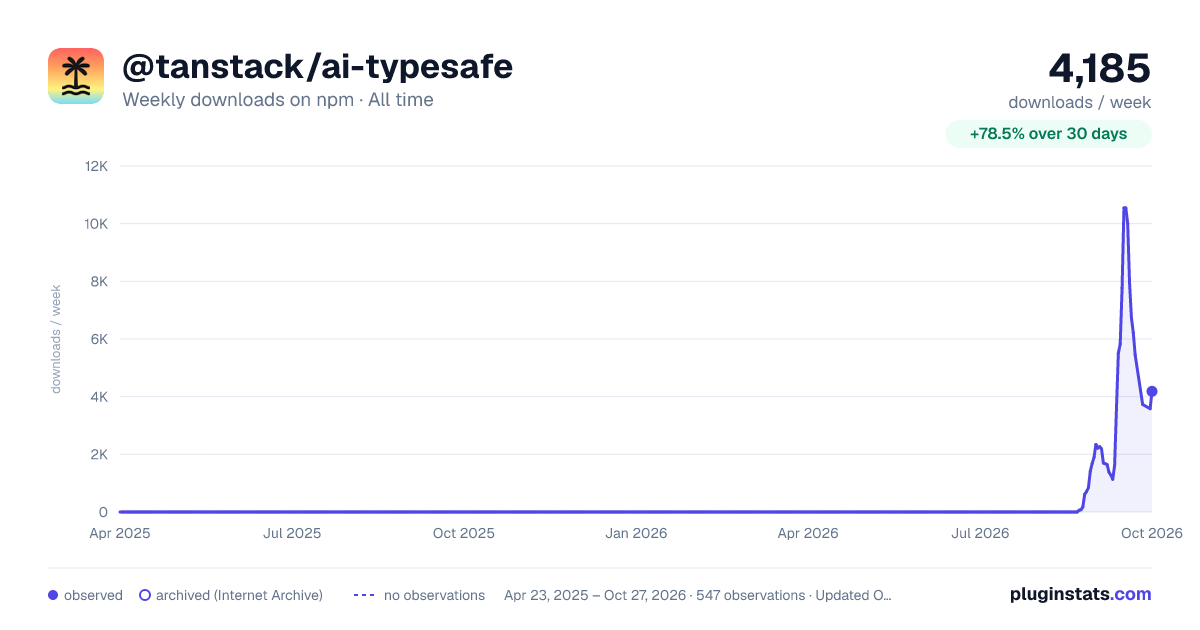Click the 4,185 downloads count
Screen dimensions: 1200x630
1099,68
